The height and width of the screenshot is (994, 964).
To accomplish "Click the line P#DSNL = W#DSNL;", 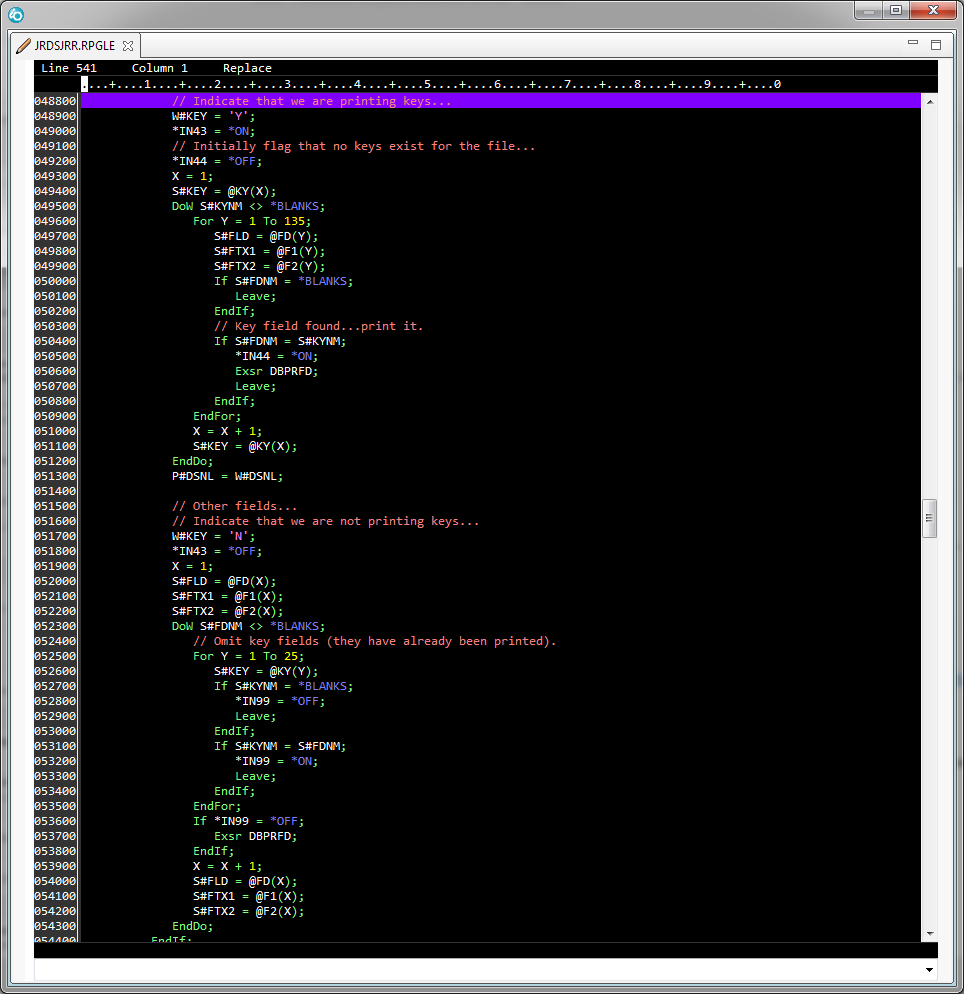I will [227, 476].
